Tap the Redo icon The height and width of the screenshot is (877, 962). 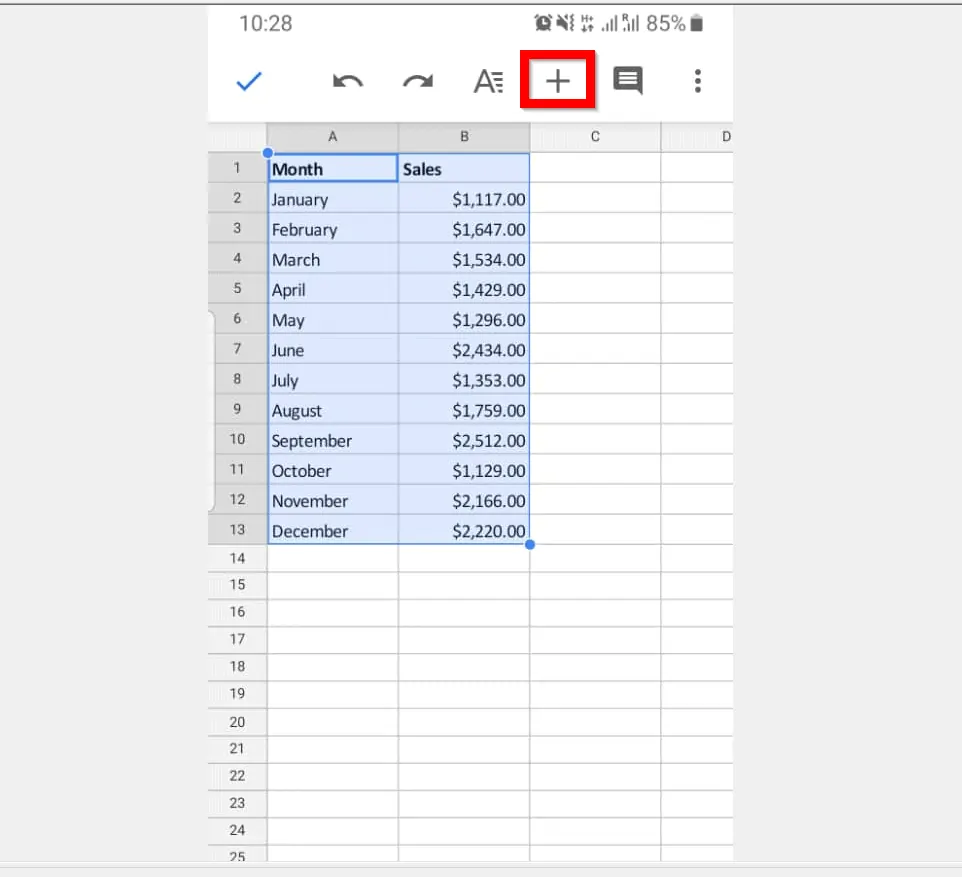pos(417,81)
